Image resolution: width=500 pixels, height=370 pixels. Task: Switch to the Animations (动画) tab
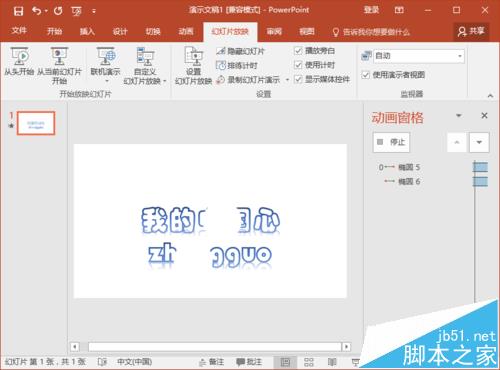pyautogui.click(x=186, y=32)
